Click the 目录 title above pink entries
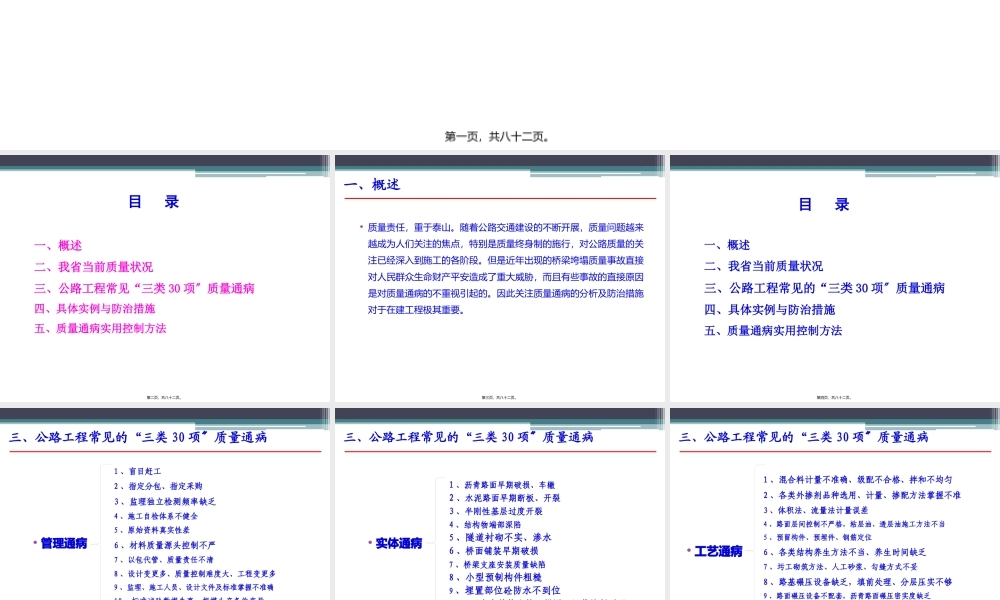This screenshot has height=600, width=1000. click(x=154, y=202)
